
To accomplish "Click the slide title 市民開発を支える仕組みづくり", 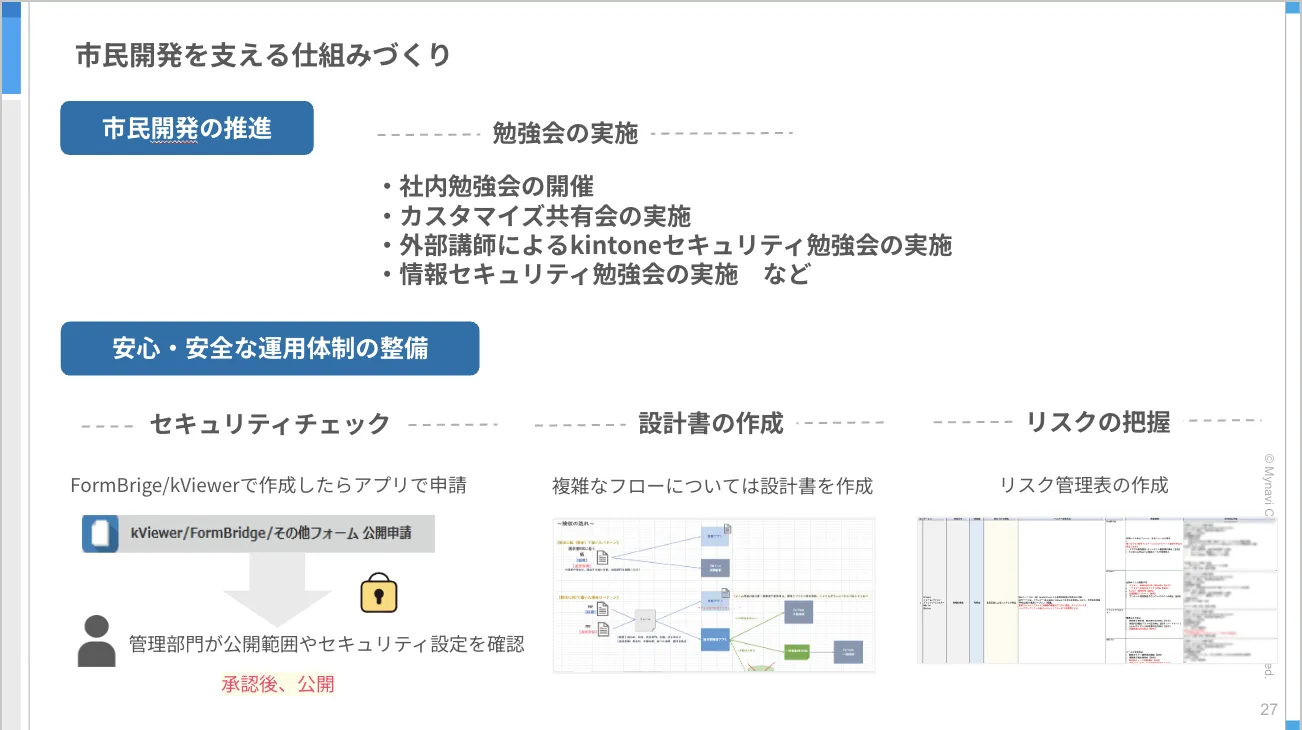I will pyautogui.click(x=264, y=55).
